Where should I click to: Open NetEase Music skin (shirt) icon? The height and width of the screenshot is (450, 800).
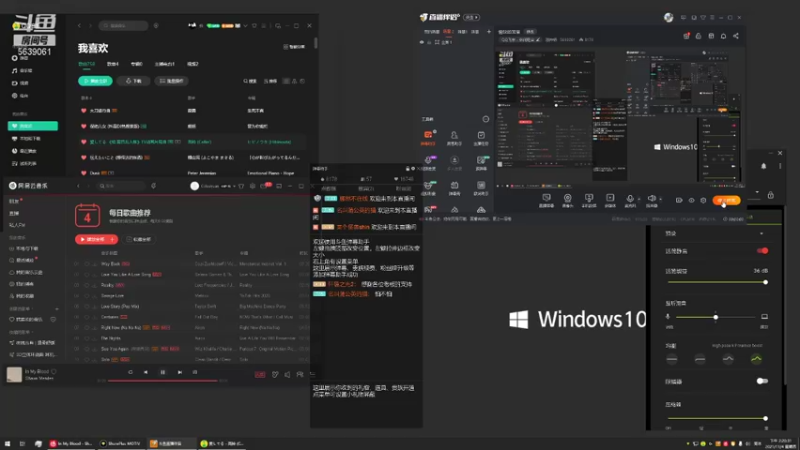(x=241, y=186)
